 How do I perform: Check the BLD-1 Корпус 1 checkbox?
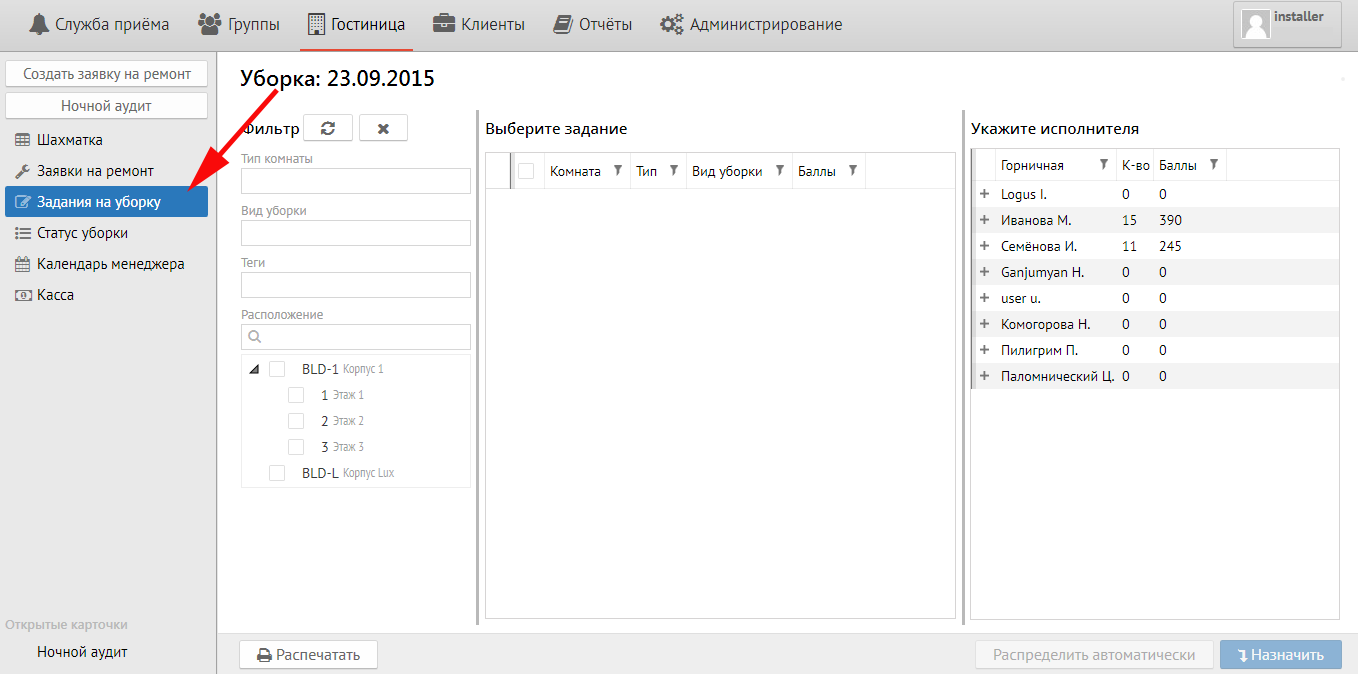coord(277,369)
